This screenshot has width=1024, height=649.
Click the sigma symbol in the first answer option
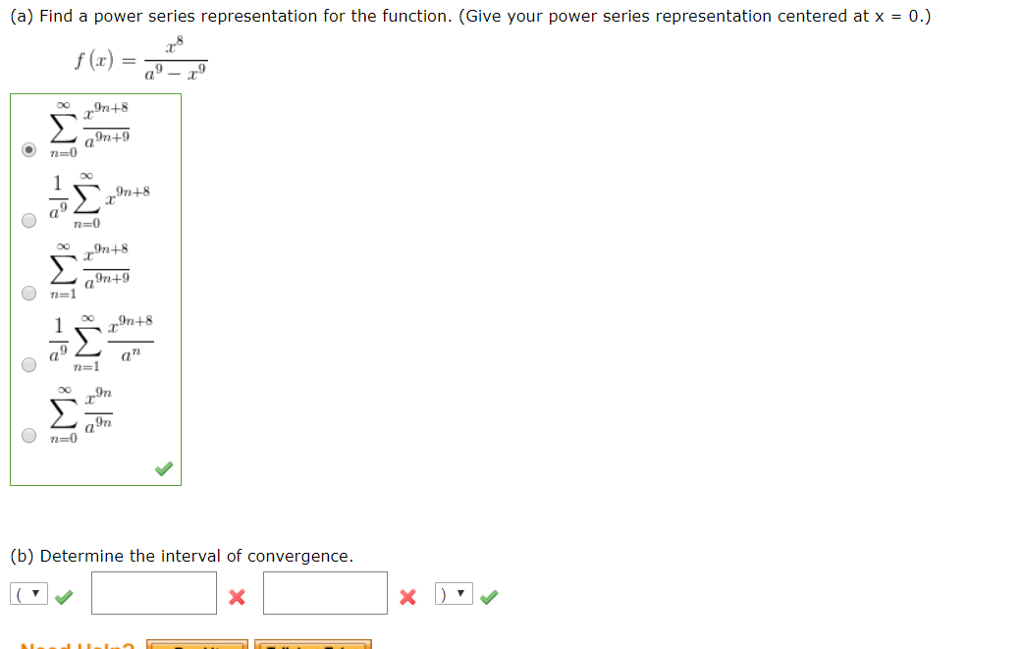coord(62,126)
